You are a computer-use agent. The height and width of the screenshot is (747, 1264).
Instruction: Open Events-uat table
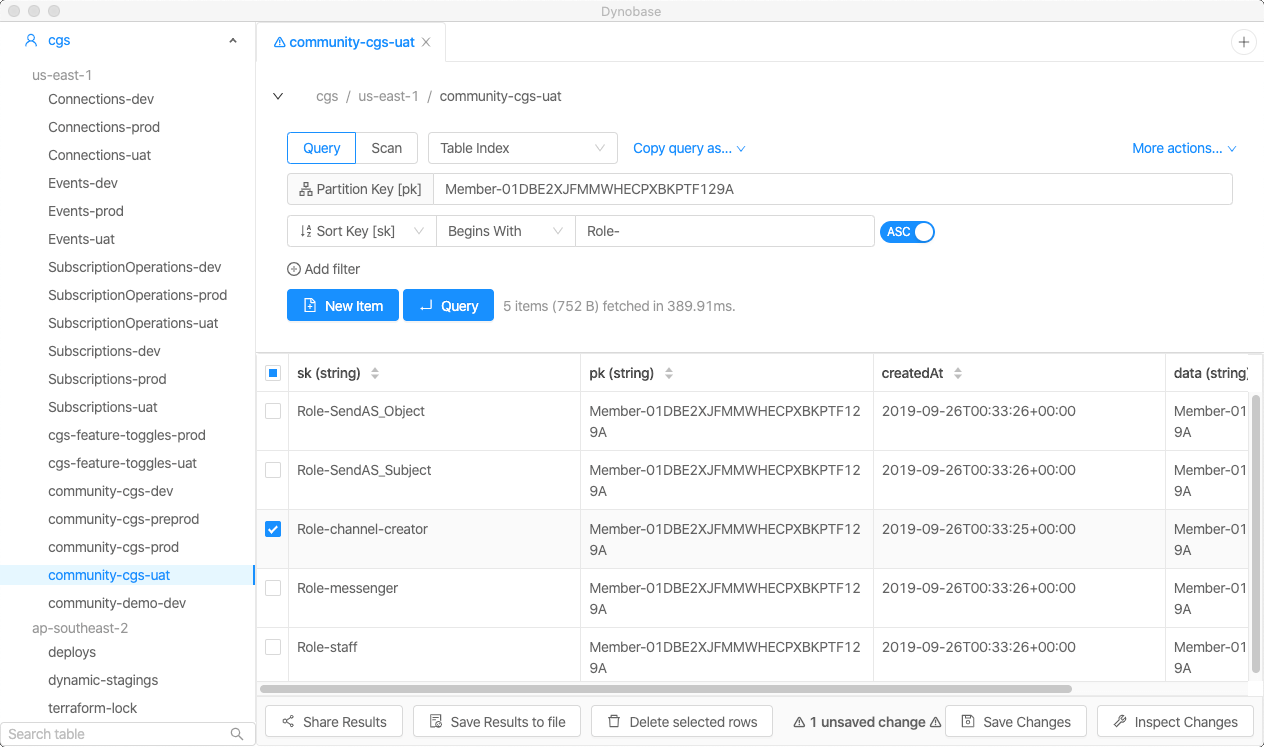click(82, 239)
